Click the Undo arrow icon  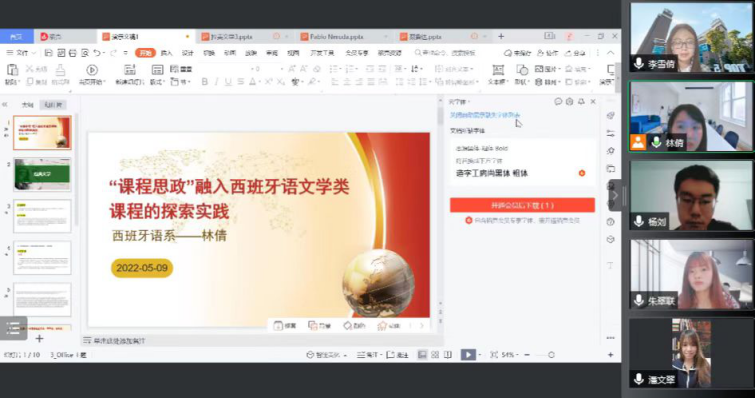(97, 53)
